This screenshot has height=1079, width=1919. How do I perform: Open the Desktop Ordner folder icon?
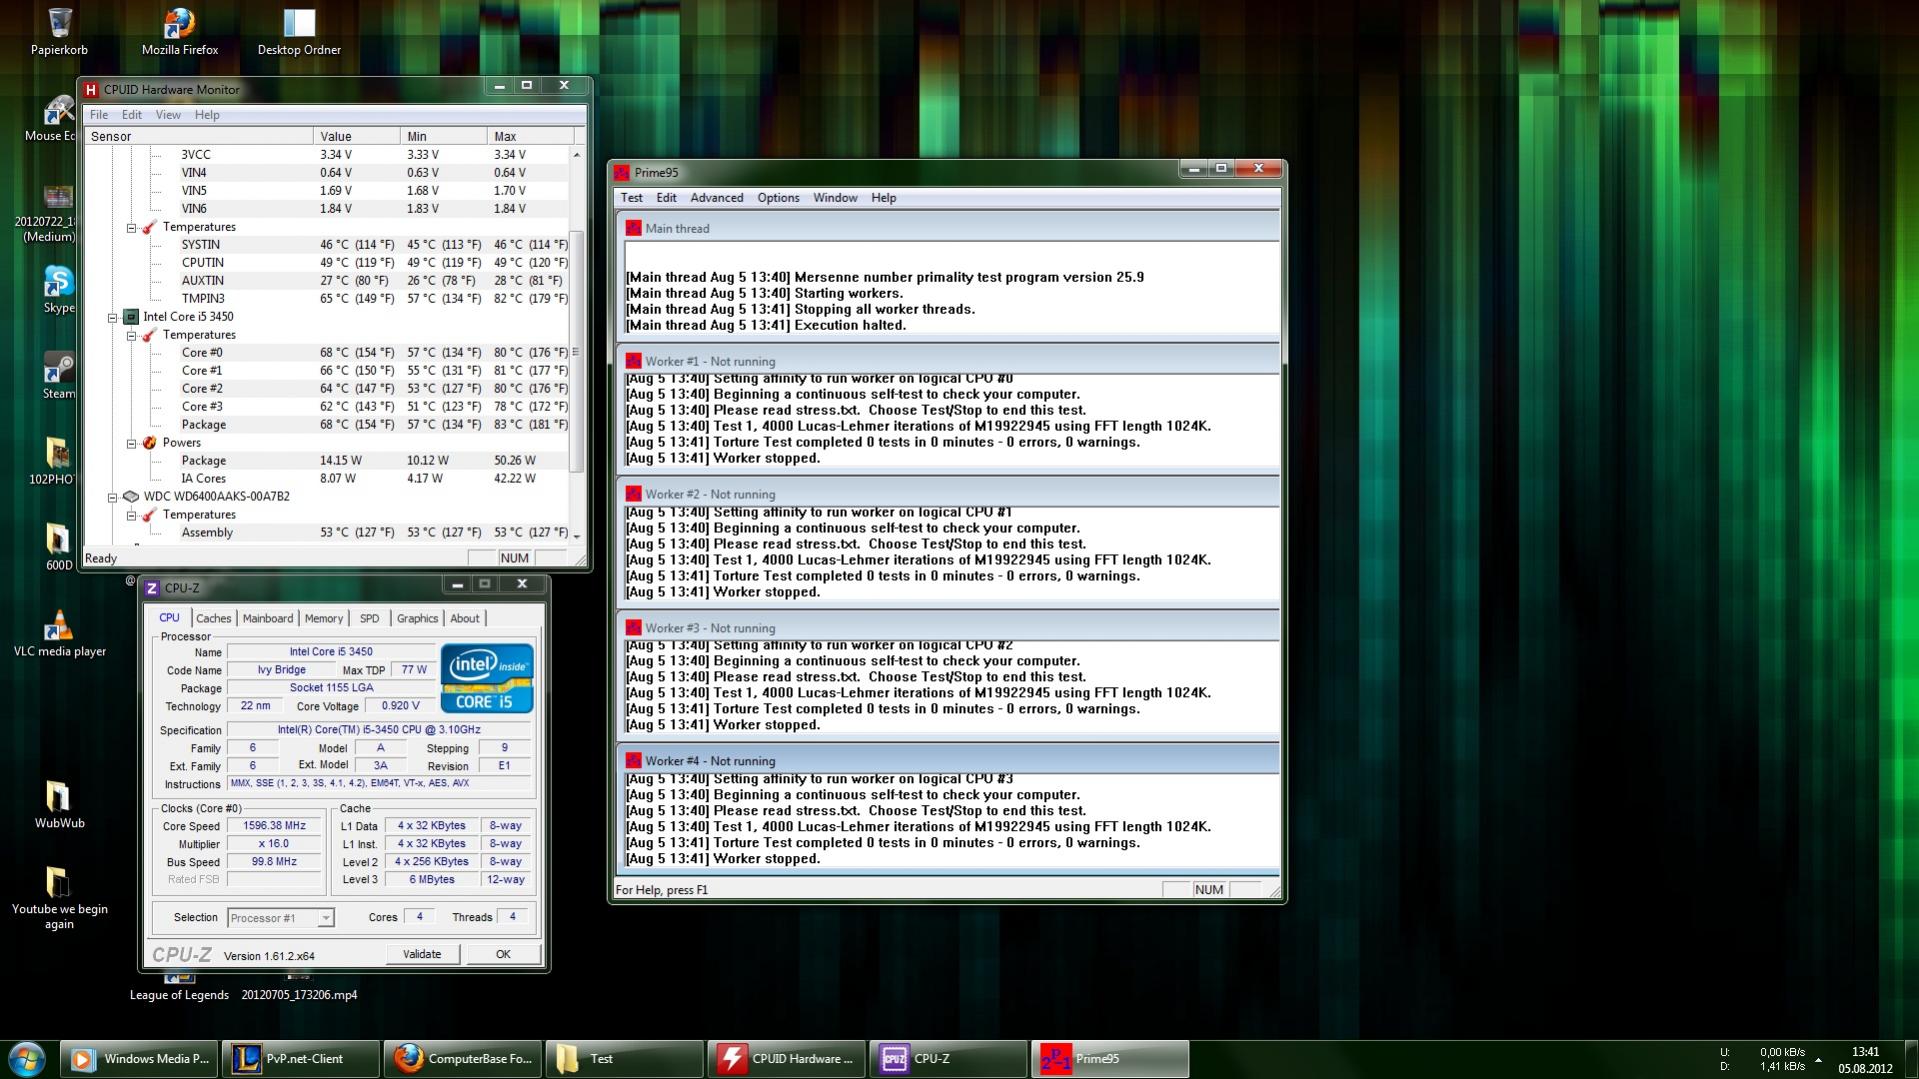pos(299,30)
